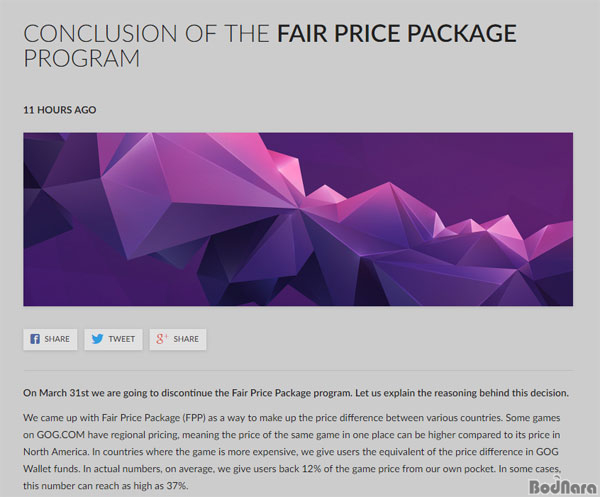Screen dimensions: 600x497
Task: Click the BodNara watermark logo
Action: click(563, 486)
